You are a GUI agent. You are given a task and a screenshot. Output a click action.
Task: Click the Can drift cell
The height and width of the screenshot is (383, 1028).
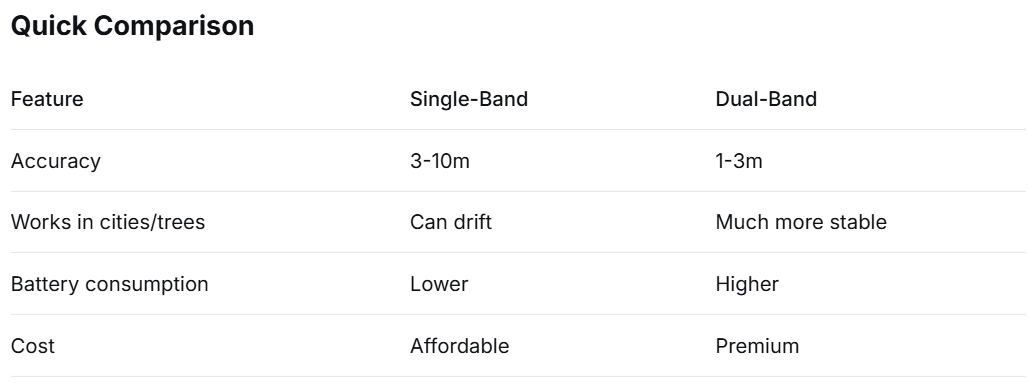click(451, 222)
